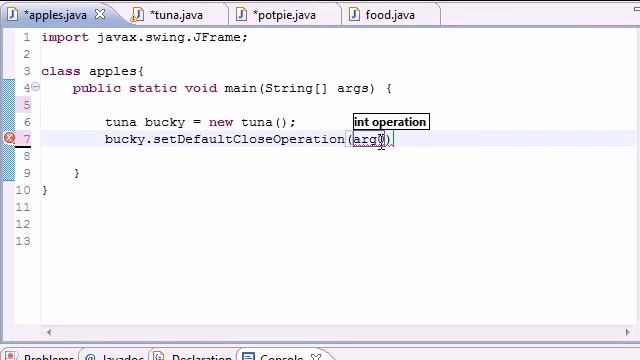Click the Java file icon on apples.java tab

click(13, 15)
